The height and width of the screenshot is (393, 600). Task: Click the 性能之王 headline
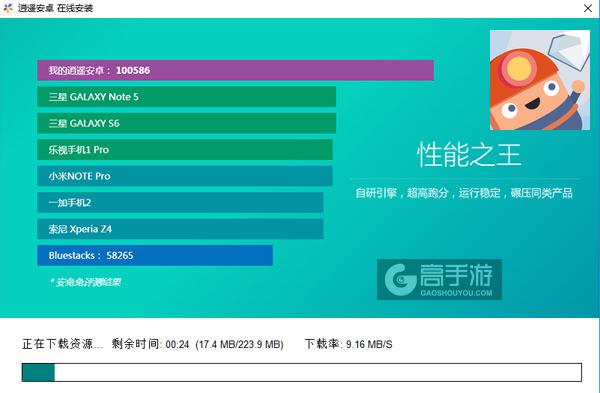pyautogui.click(x=469, y=155)
